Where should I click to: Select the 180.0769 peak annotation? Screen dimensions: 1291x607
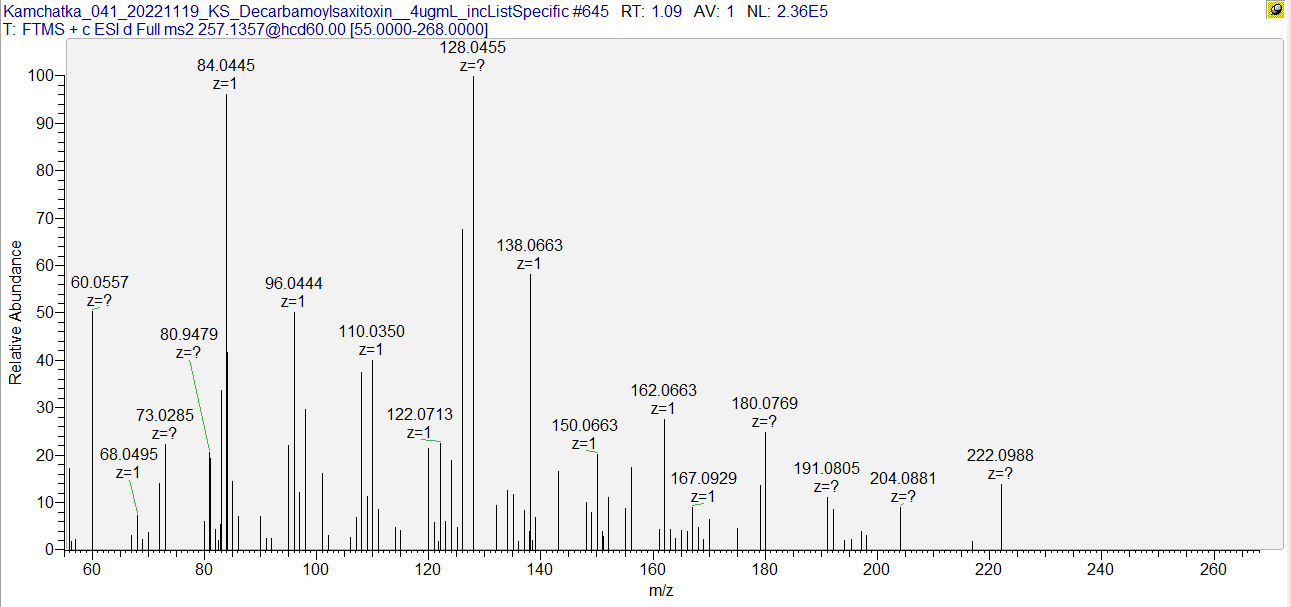[x=765, y=404]
